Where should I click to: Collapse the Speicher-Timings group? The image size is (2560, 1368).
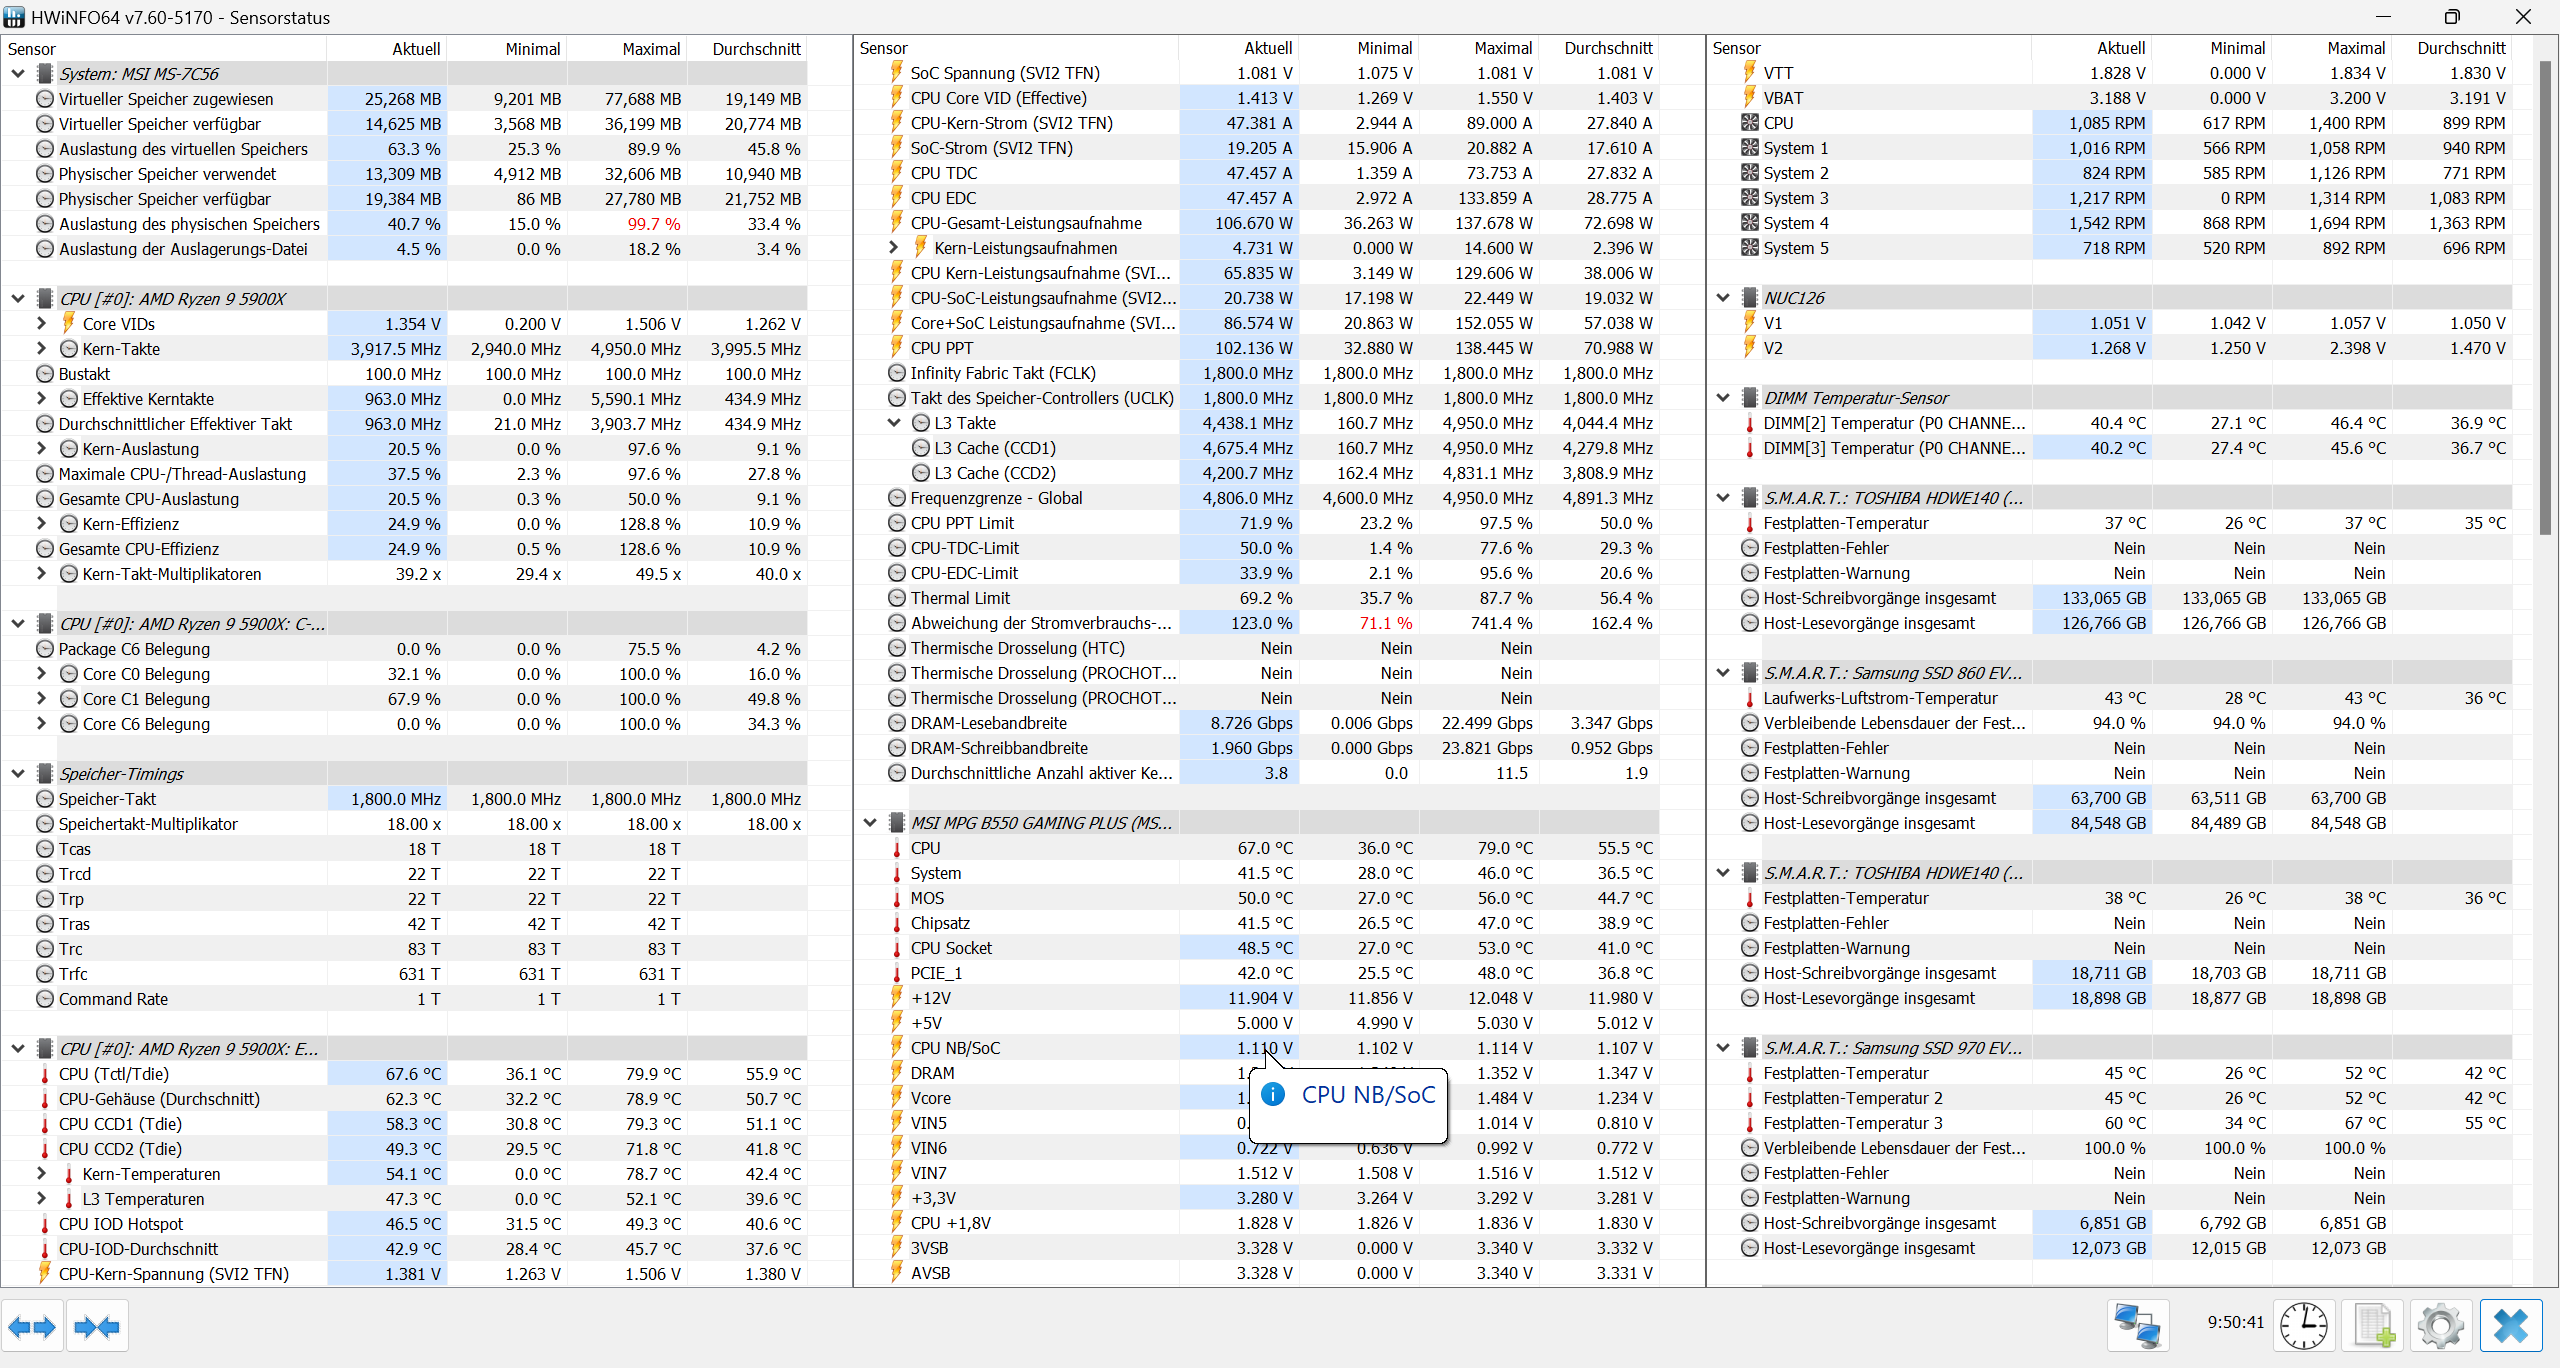[17, 773]
